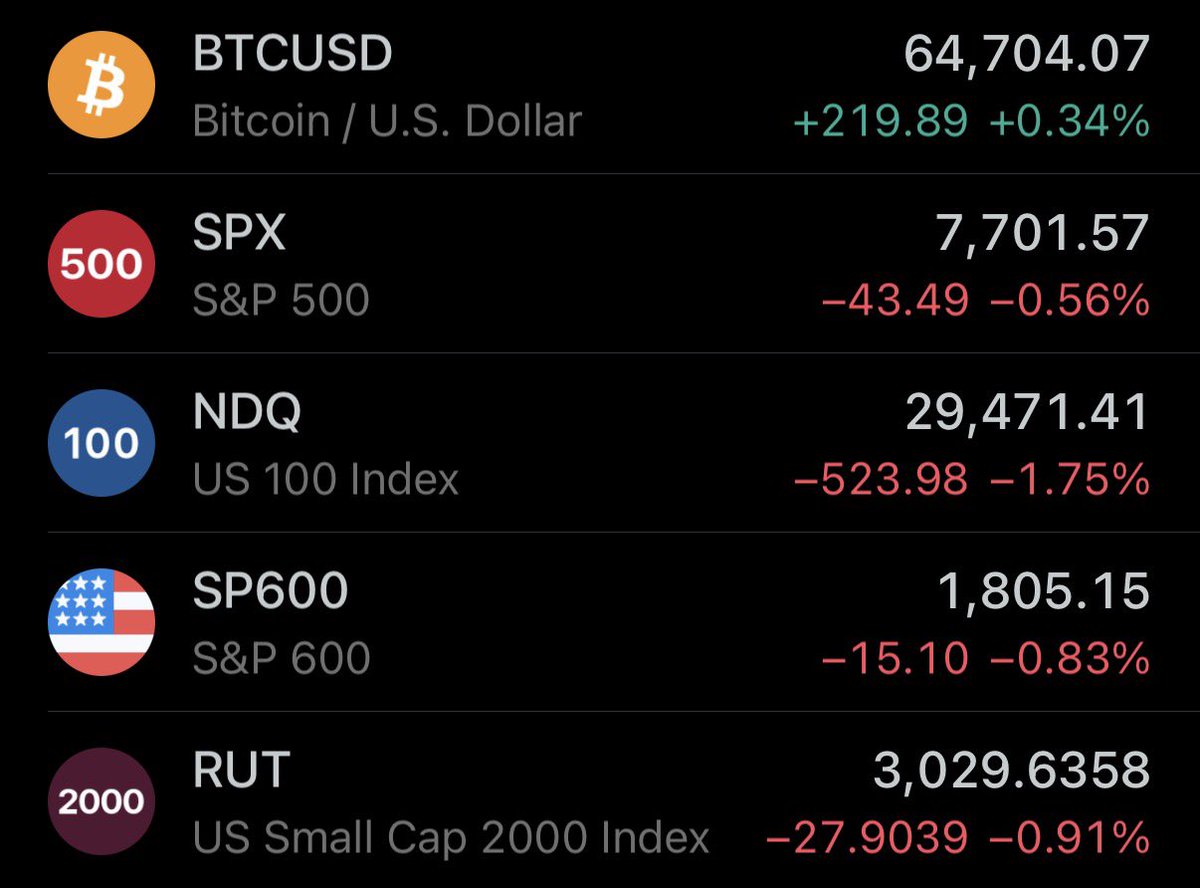Select the SP600 ticker name
1200x888 pixels.
270,591
